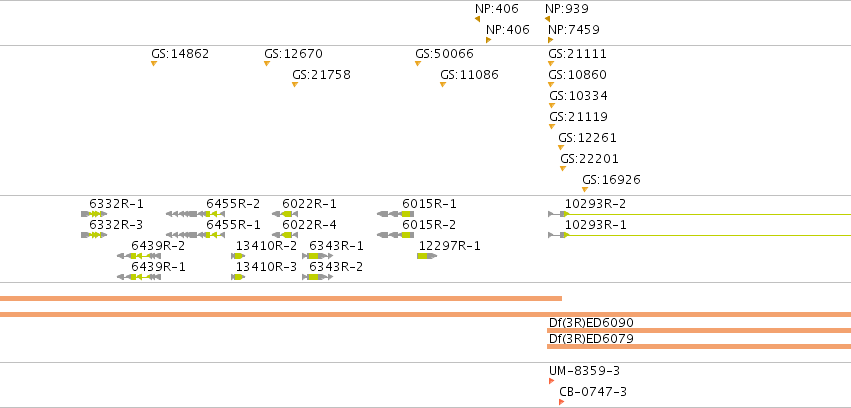The width and height of the screenshot is (851, 408).
Task: Select the 6332R-3 transcript glyph
Action: pyautogui.click(x=94, y=235)
